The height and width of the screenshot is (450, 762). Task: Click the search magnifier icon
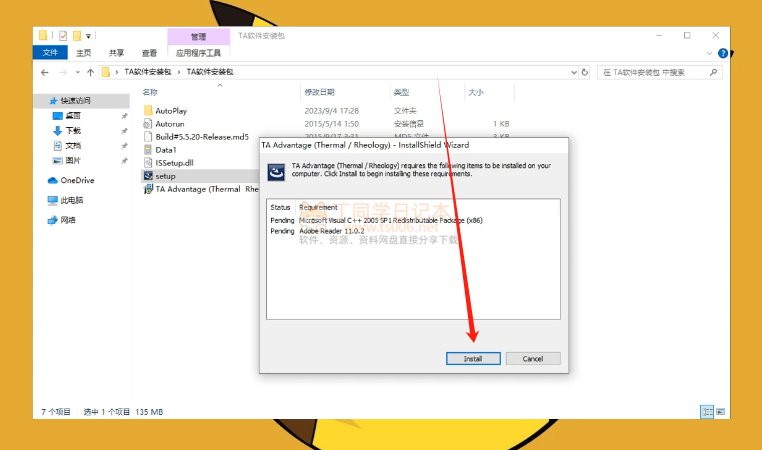pyautogui.click(x=713, y=72)
